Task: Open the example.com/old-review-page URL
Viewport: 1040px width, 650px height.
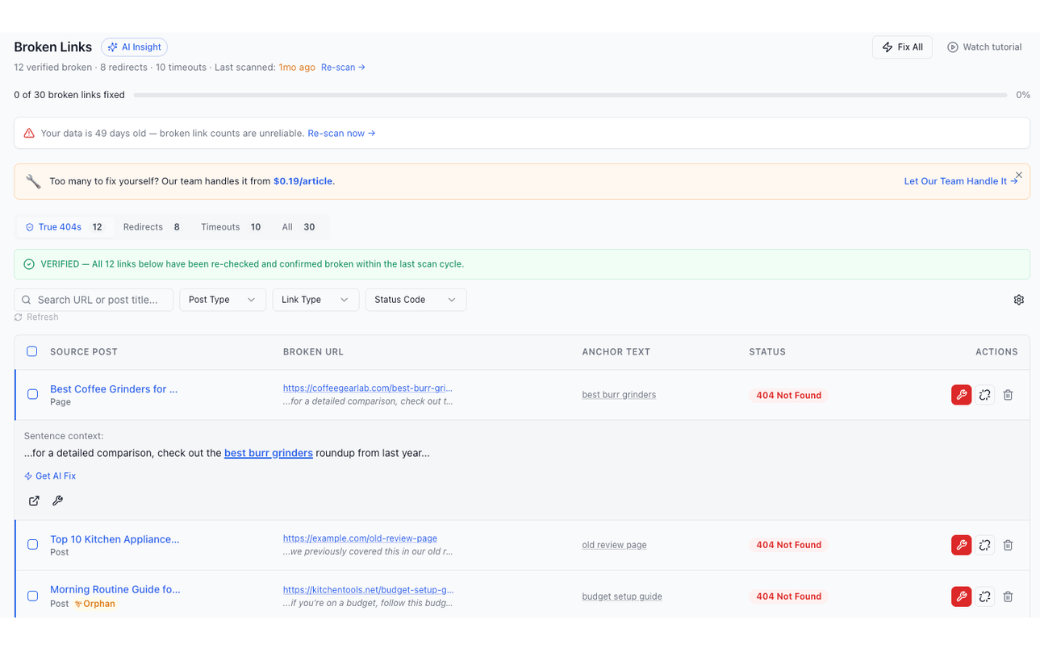Action: coord(360,539)
